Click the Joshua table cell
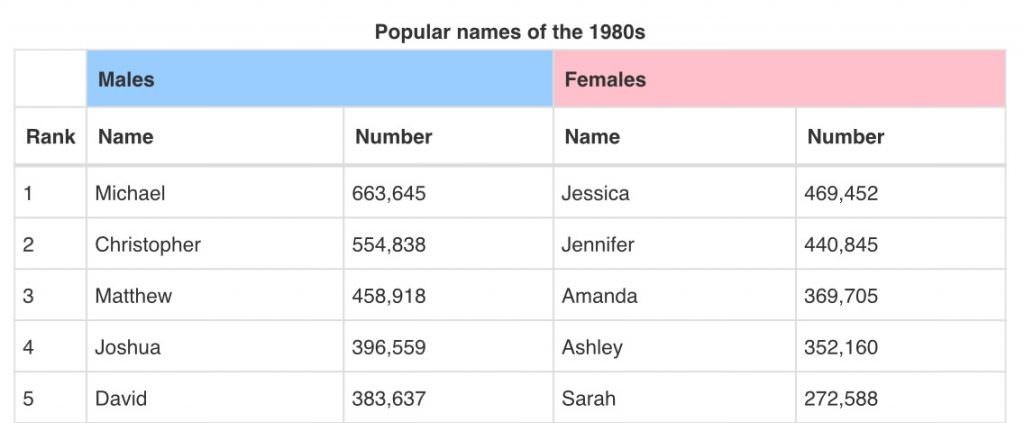1024x423 pixels. pos(215,347)
